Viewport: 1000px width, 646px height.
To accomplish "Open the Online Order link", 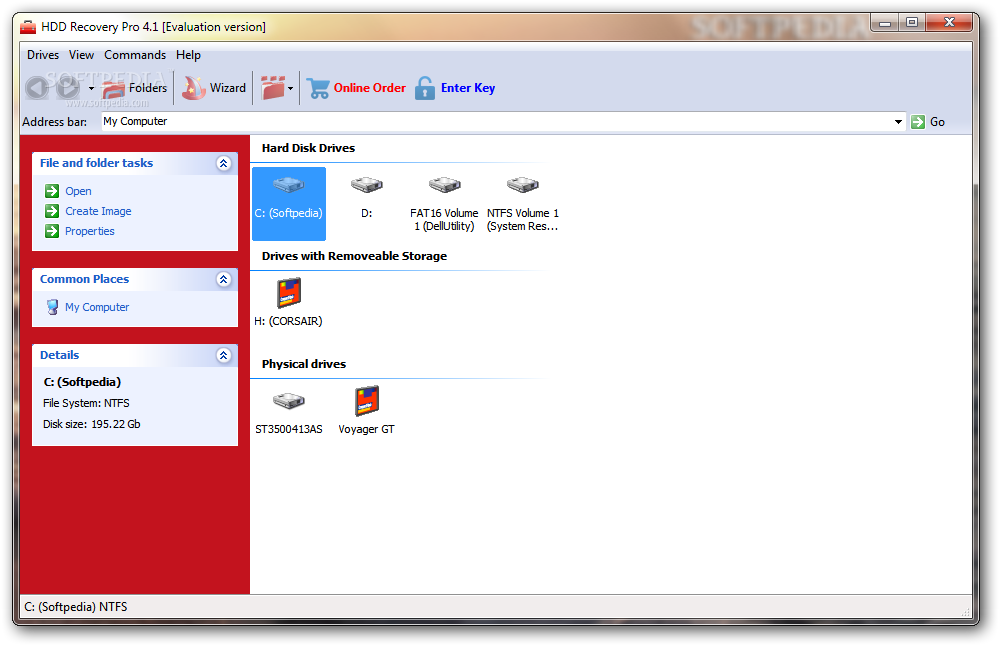I will pyautogui.click(x=369, y=88).
